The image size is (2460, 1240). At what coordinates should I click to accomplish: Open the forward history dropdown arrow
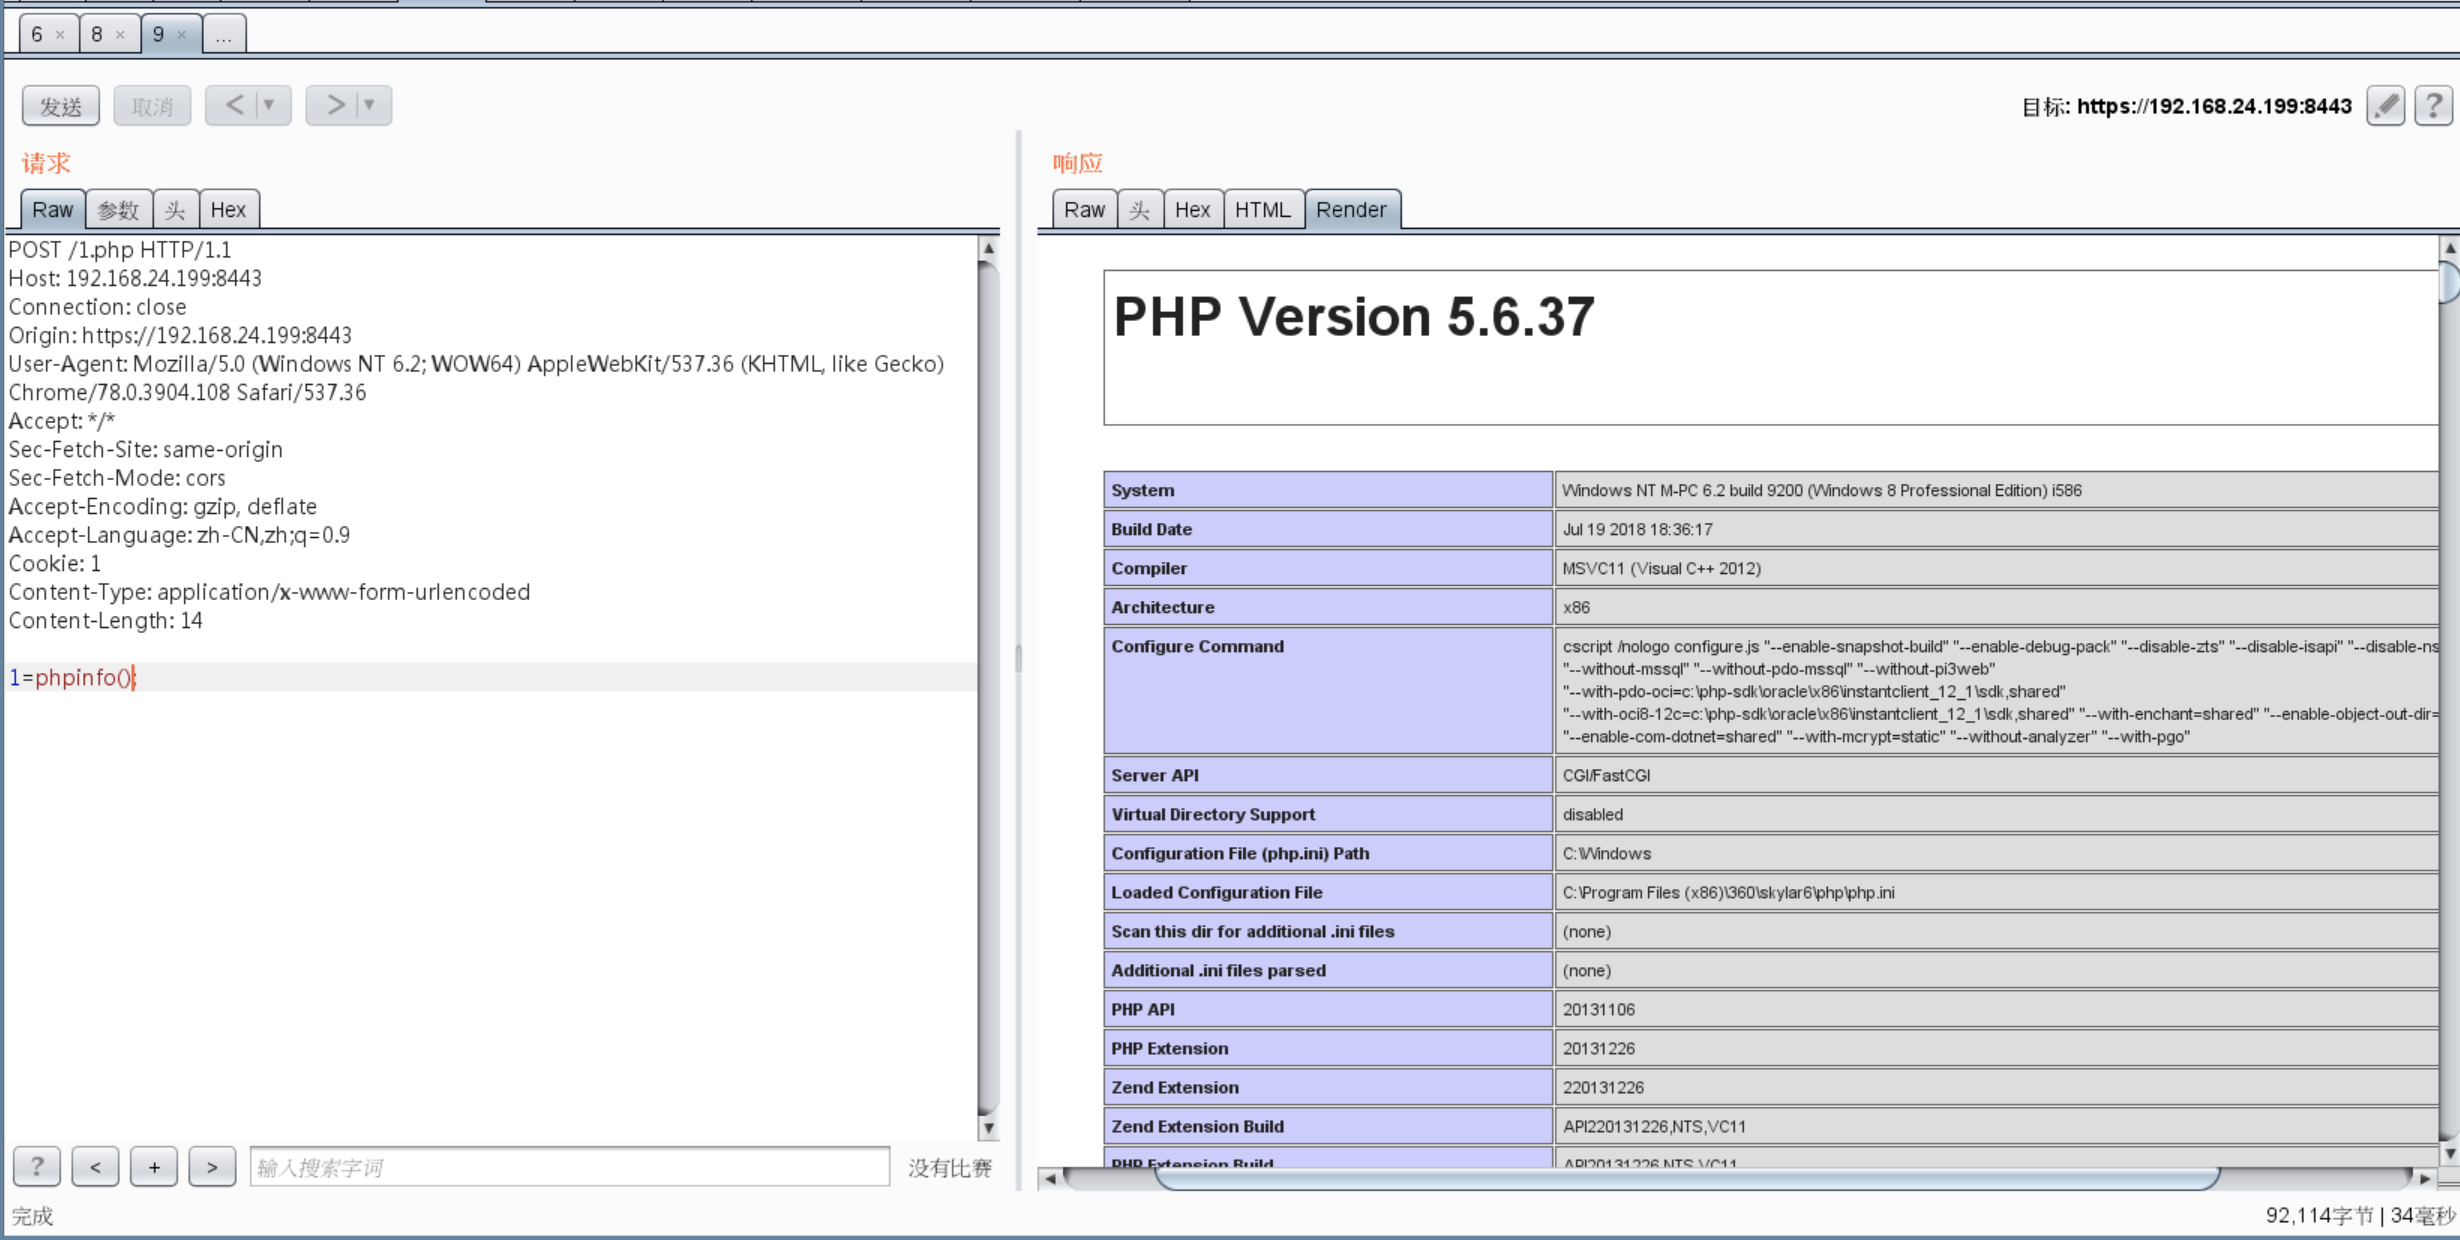point(369,105)
